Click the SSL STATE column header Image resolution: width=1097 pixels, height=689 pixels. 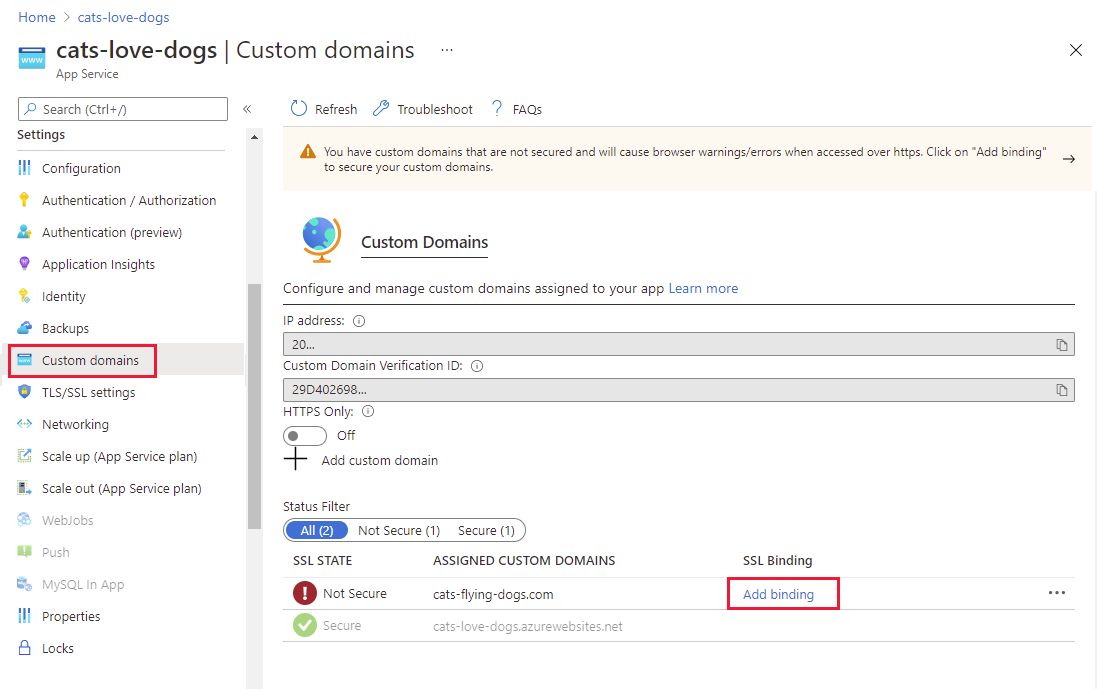tap(323, 561)
